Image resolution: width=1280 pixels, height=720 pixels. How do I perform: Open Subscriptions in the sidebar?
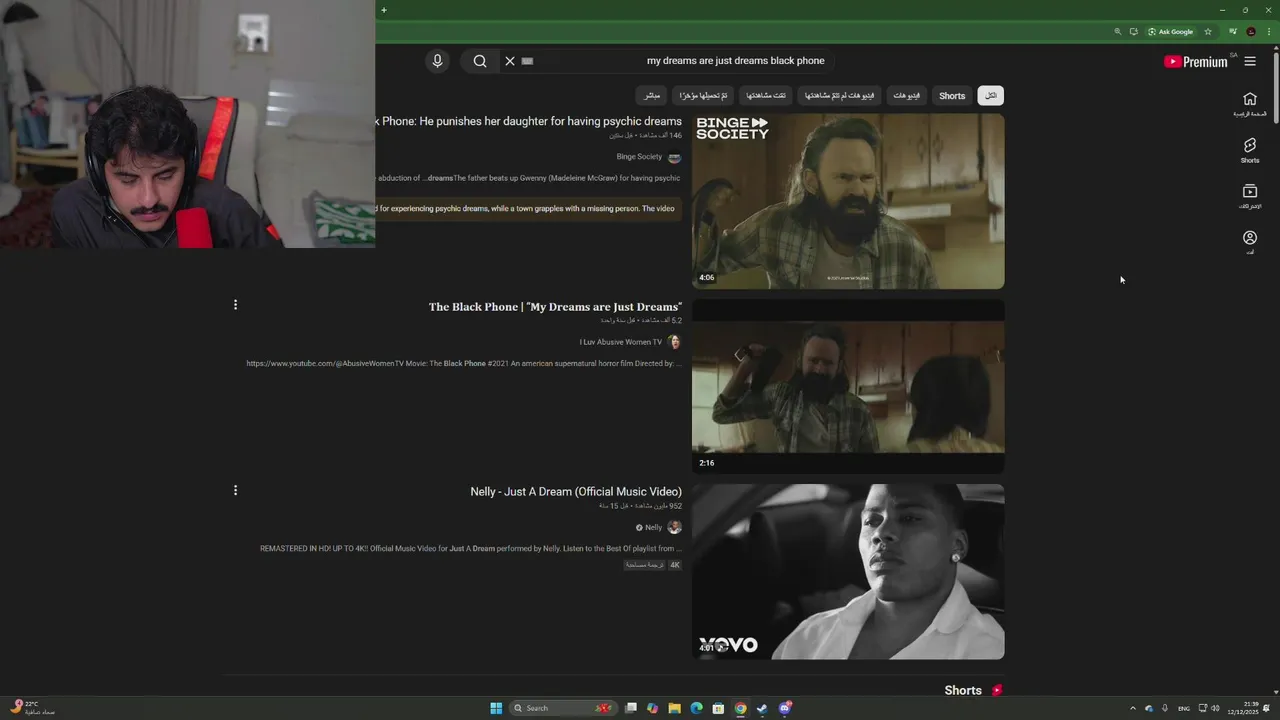coord(1250,196)
